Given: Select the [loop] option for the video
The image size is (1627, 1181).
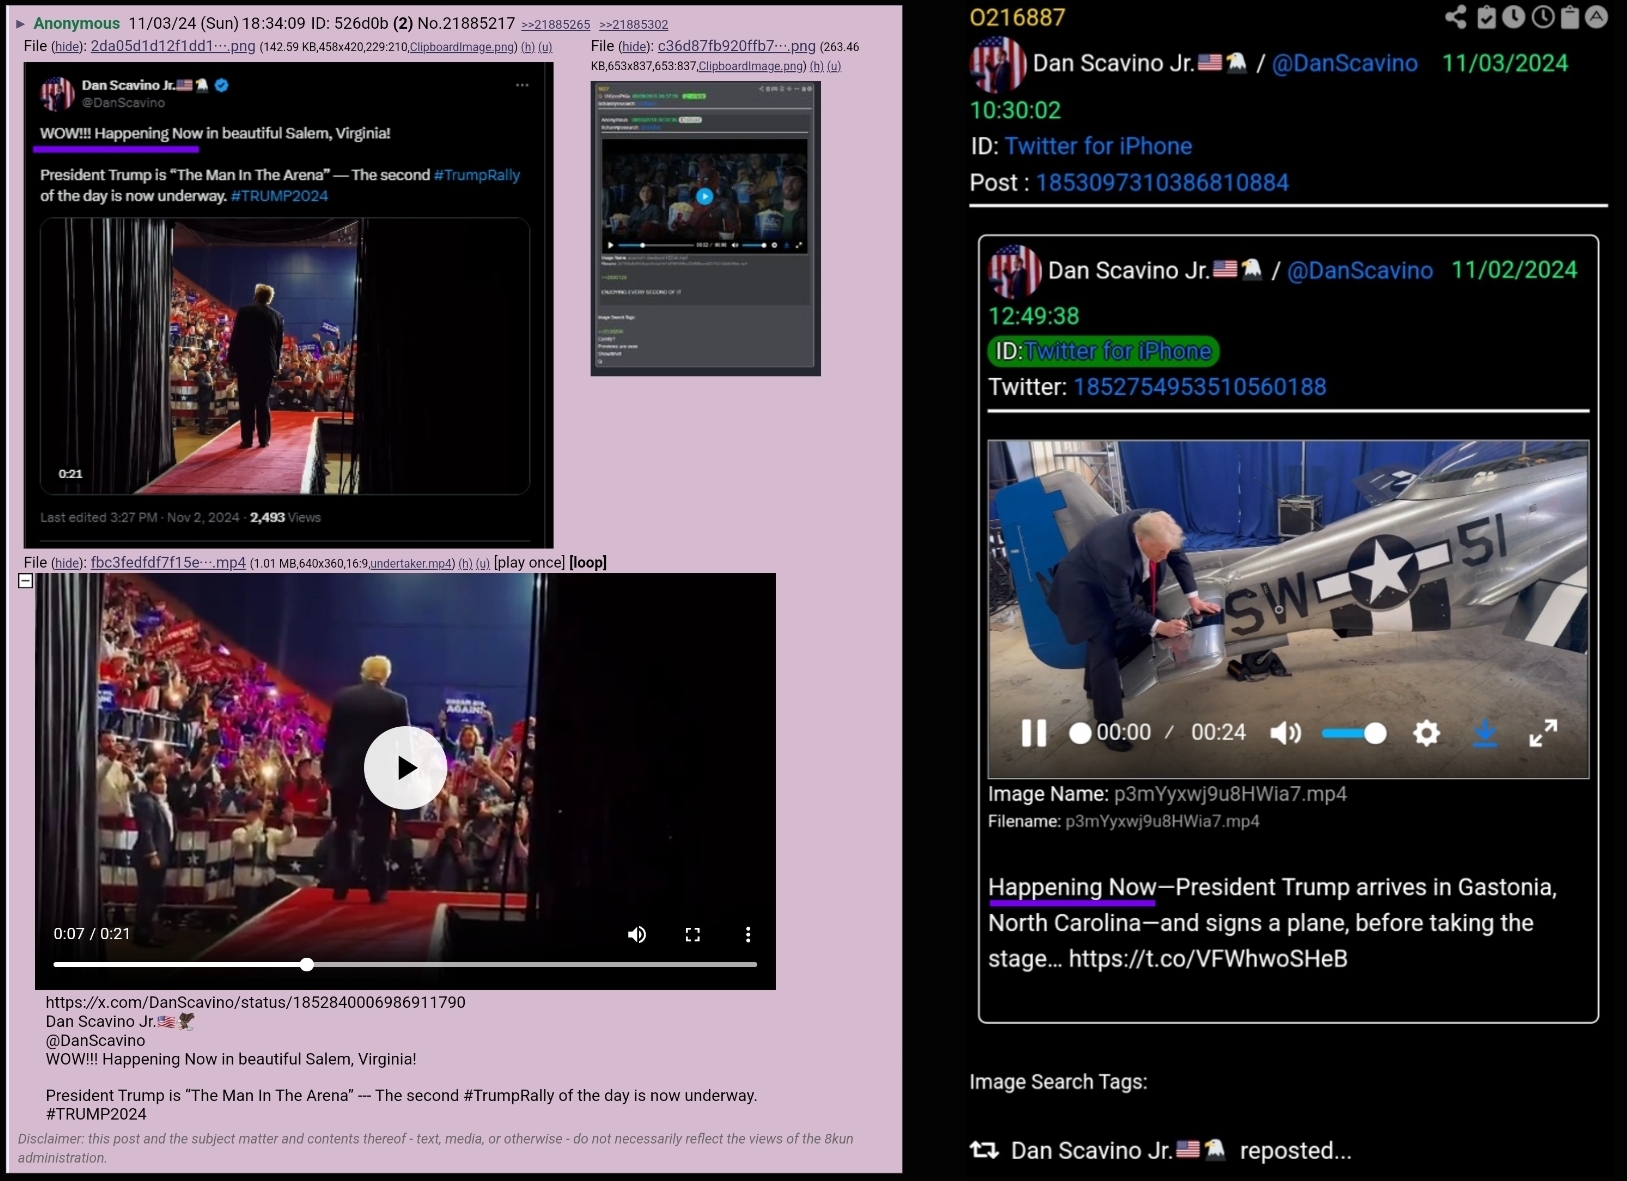Looking at the screenshot, I should (x=588, y=562).
